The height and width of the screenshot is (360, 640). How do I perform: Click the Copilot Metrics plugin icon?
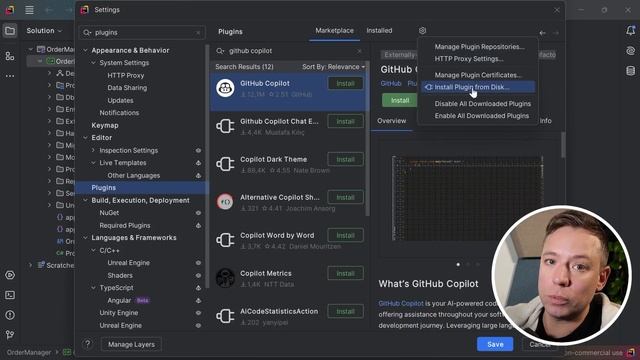(x=225, y=278)
